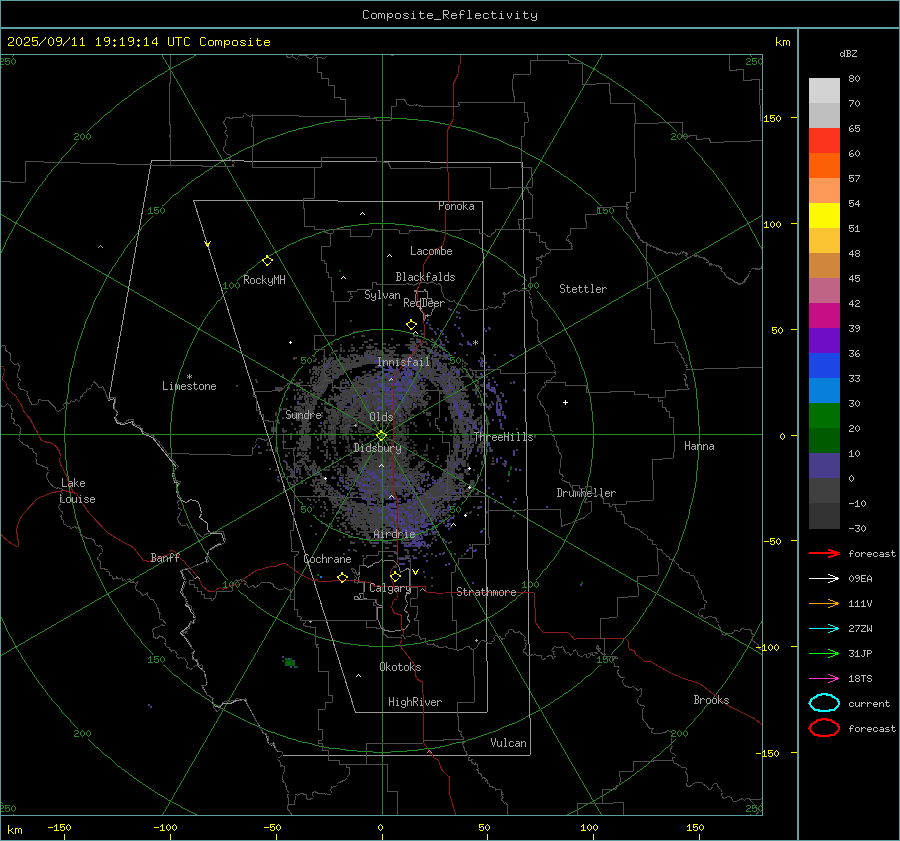Pick the red 60-65 dBZ color band

click(824, 140)
